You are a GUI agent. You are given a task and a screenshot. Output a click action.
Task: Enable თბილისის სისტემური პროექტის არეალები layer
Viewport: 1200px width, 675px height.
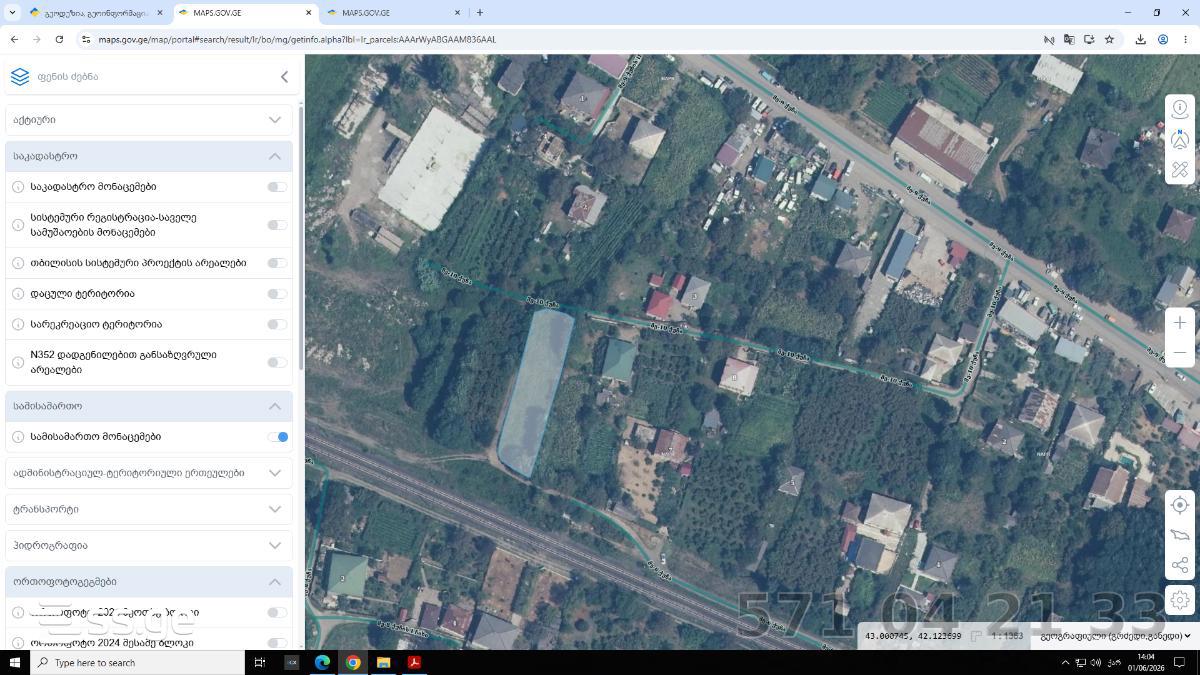click(x=277, y=263)
